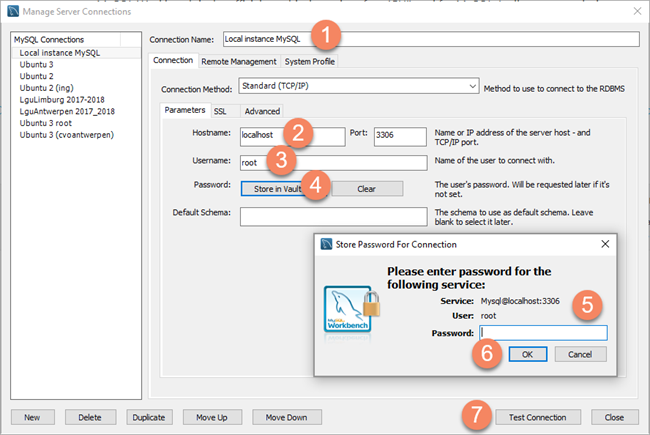Click the Username field containing root

click(x=333, y=163)
